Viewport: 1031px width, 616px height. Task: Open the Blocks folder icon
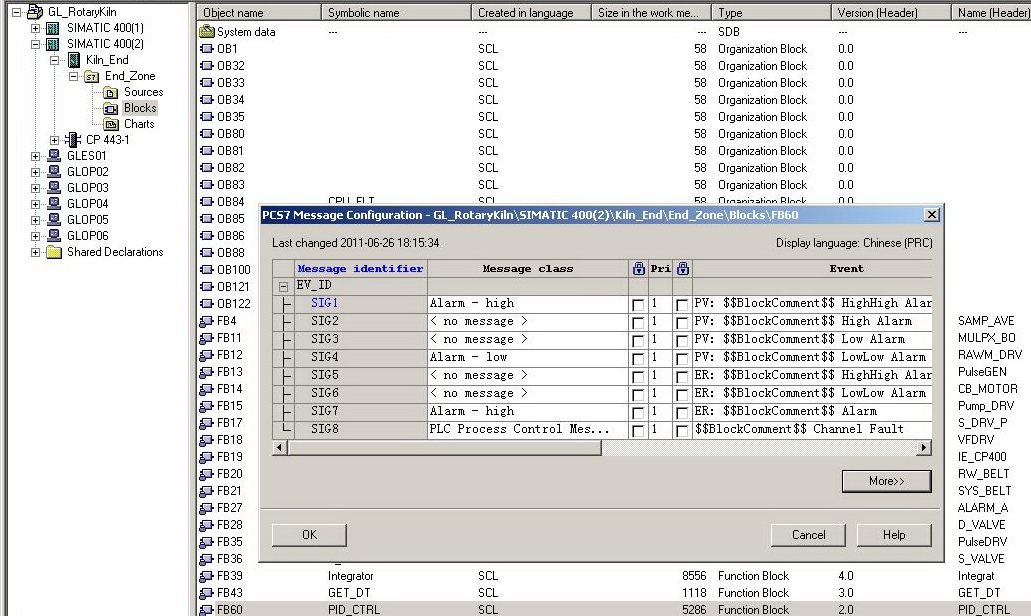(111, 108)
